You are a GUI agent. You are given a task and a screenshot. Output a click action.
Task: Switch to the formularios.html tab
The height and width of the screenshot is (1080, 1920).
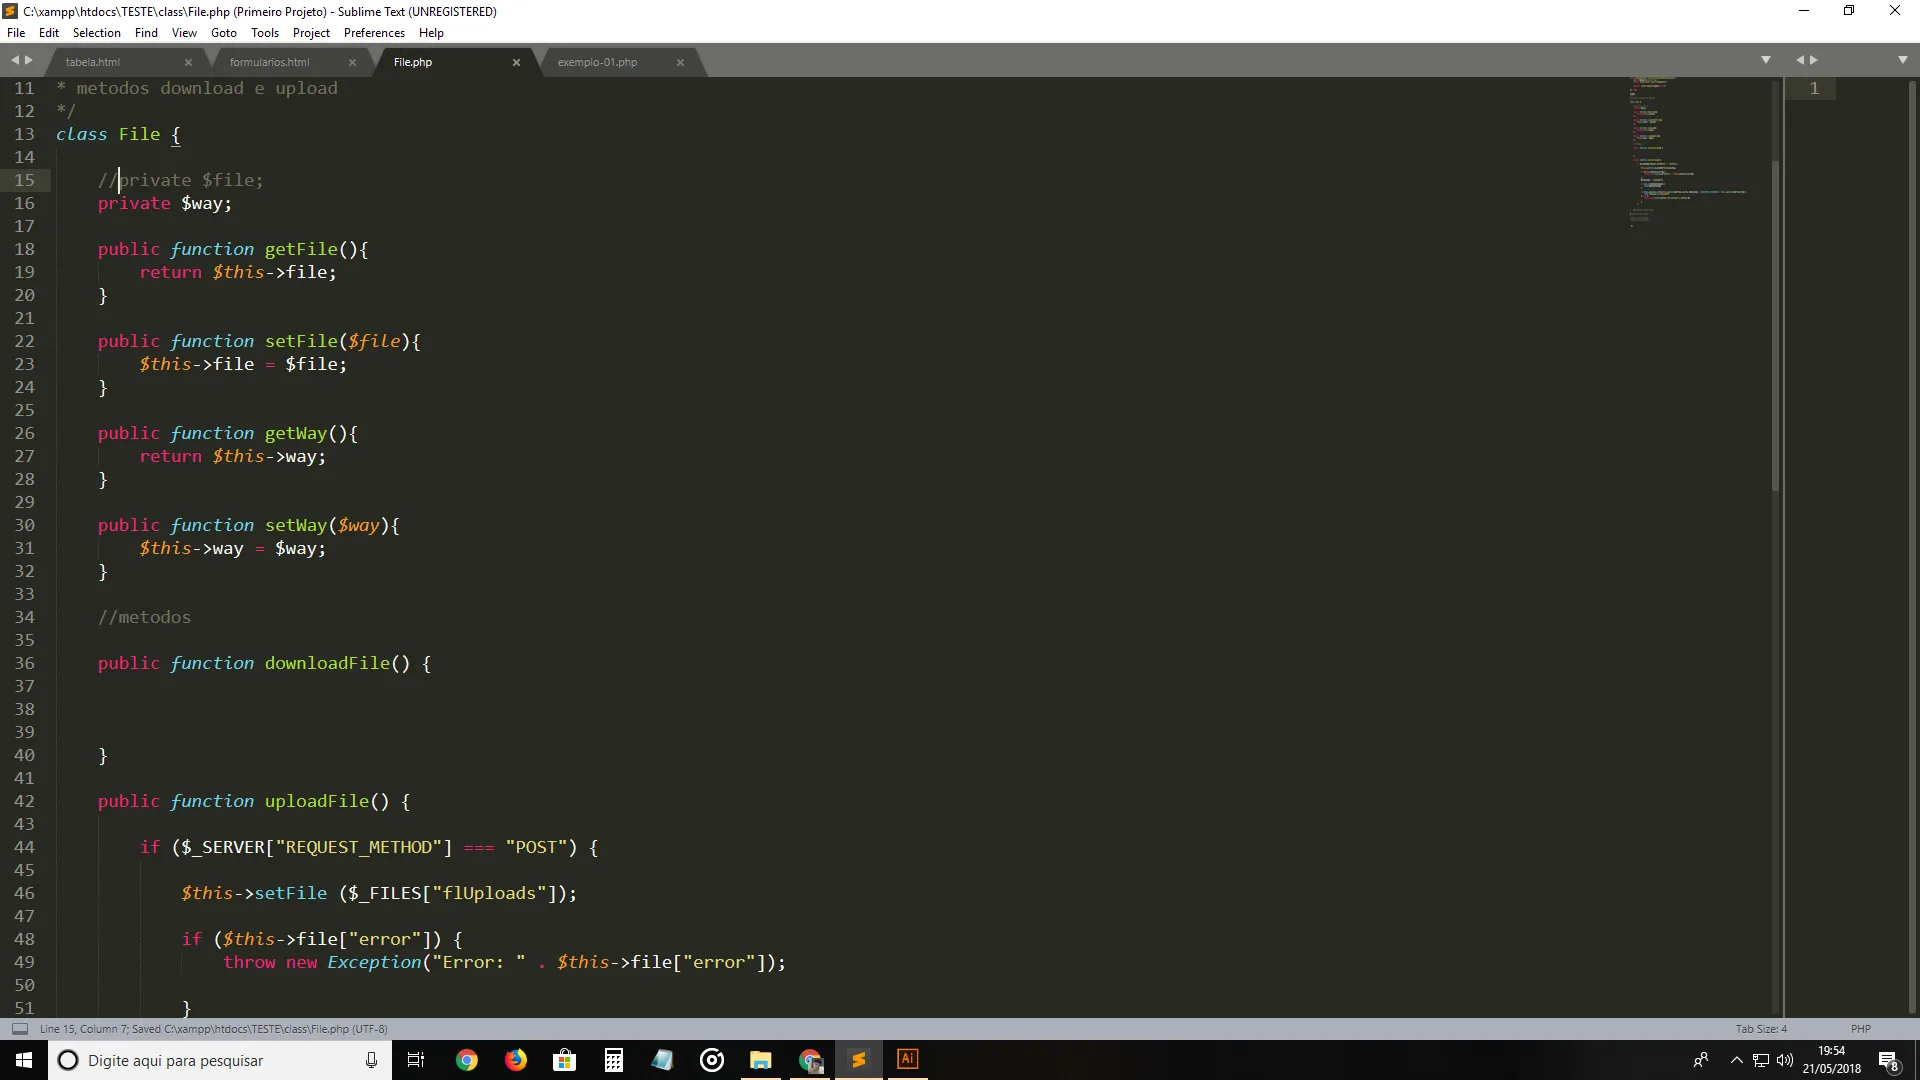pos(269,62)
